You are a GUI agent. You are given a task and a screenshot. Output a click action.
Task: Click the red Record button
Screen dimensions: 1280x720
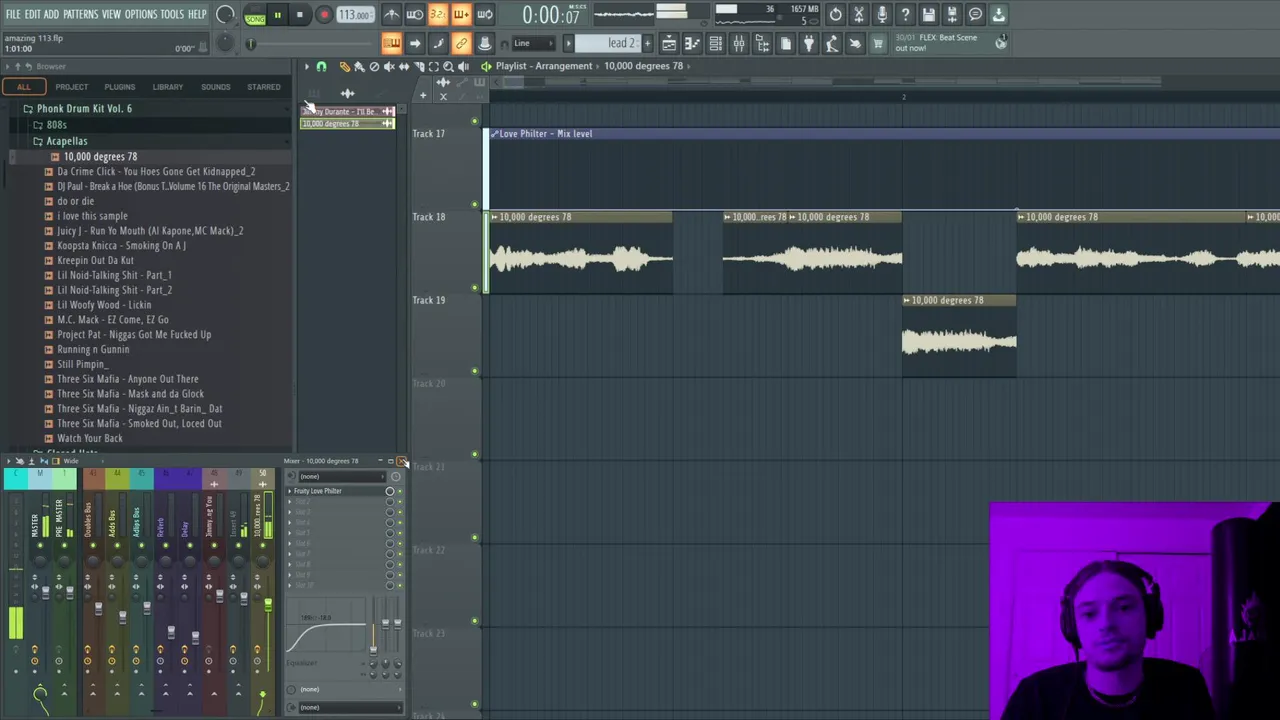click(x=324, y=15)
